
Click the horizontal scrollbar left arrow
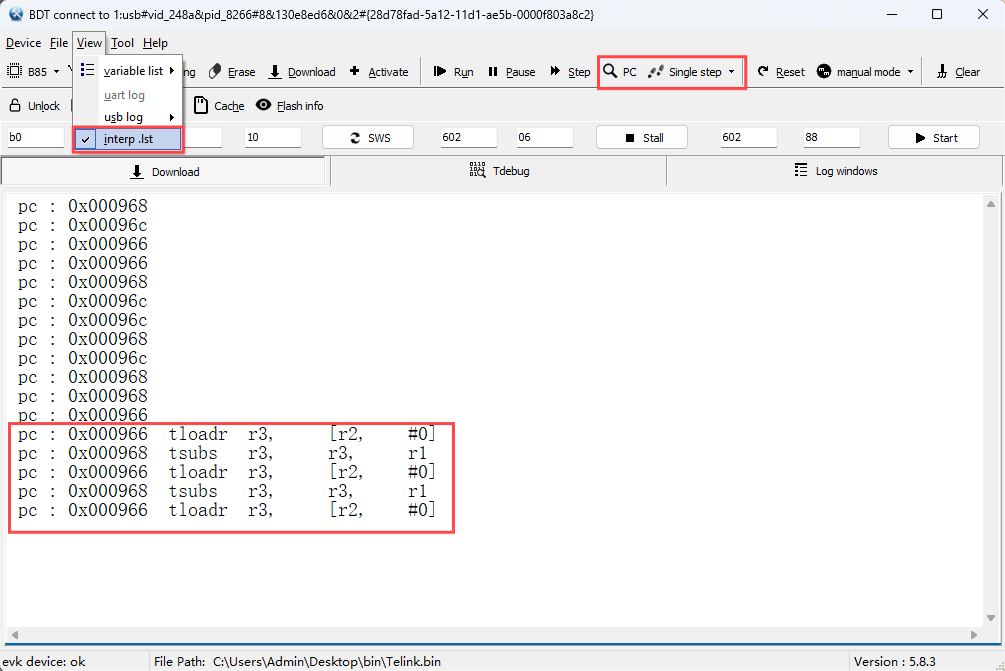tap(15, 634)
